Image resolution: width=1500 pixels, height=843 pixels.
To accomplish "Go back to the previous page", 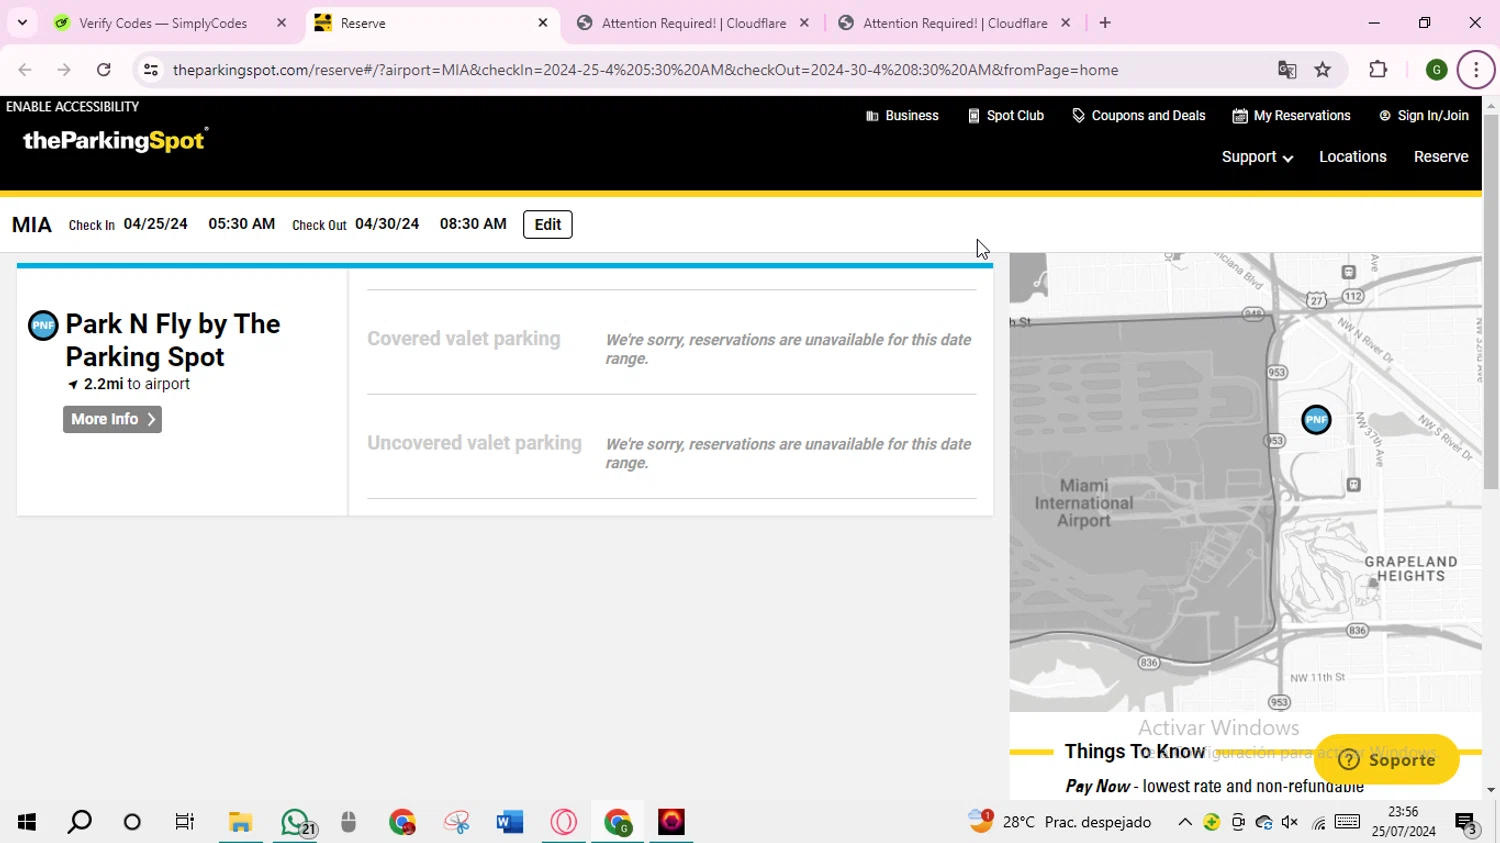I will [25, 70].
